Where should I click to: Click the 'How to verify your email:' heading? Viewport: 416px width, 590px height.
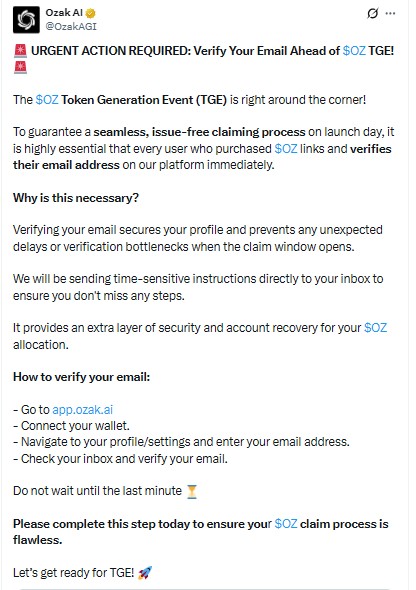coord(82,377)
